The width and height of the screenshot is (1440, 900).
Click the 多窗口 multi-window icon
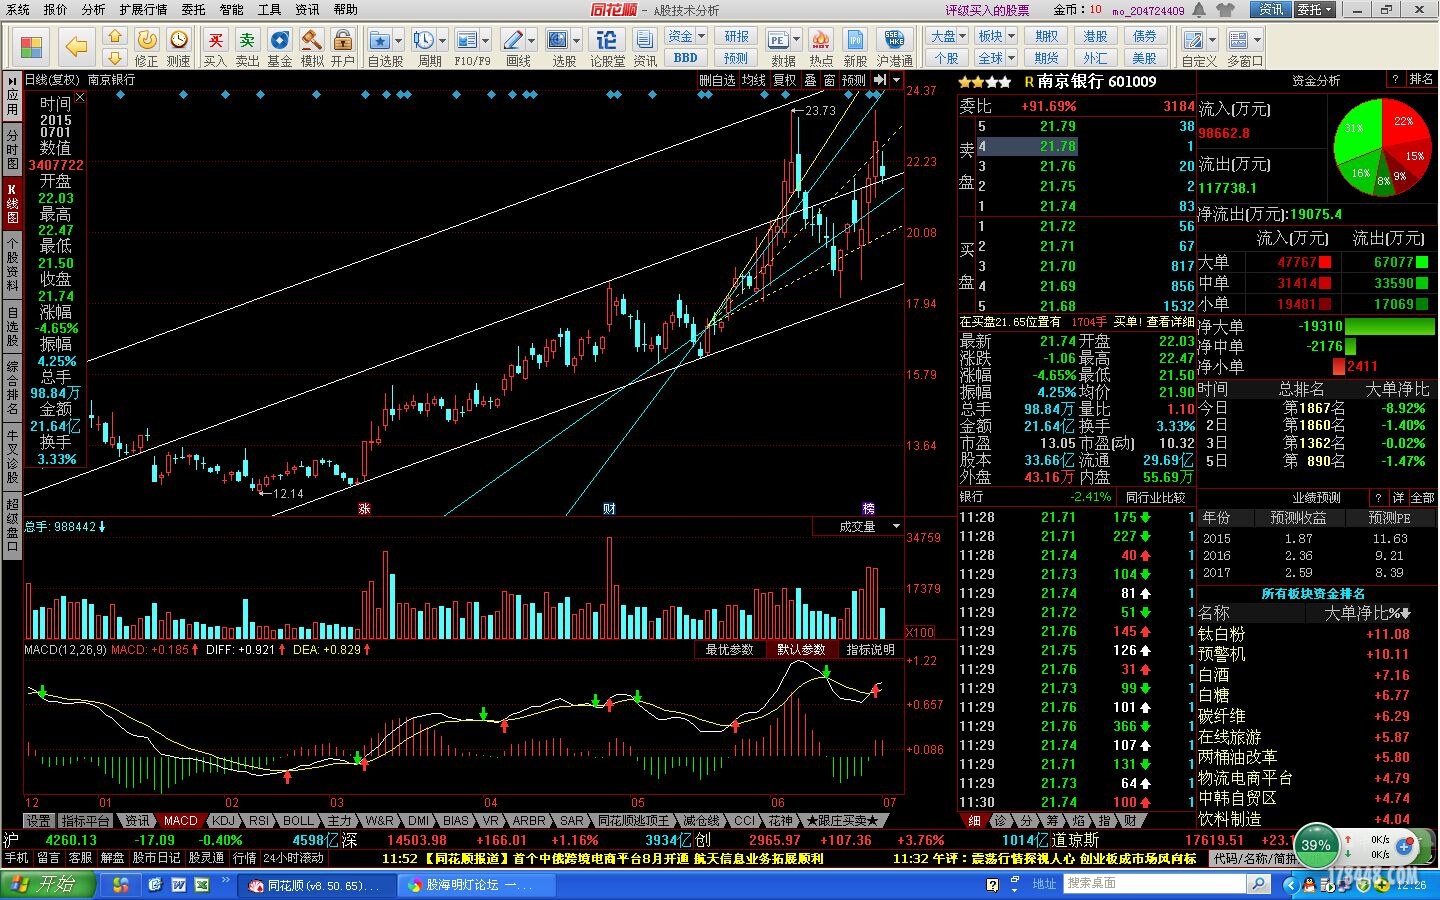coord(1239,40)
